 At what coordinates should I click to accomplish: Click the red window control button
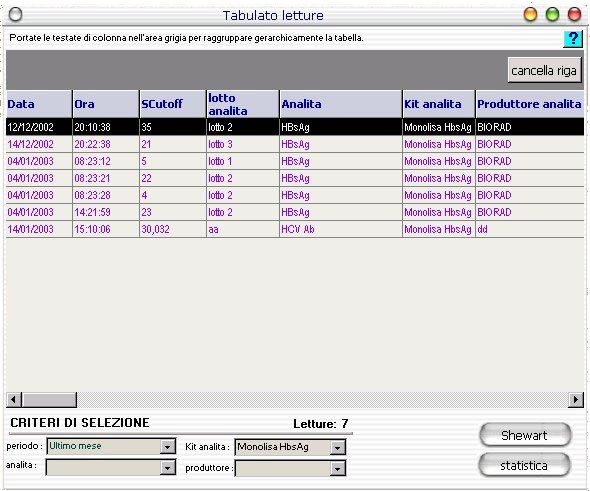tap(574, 15)
